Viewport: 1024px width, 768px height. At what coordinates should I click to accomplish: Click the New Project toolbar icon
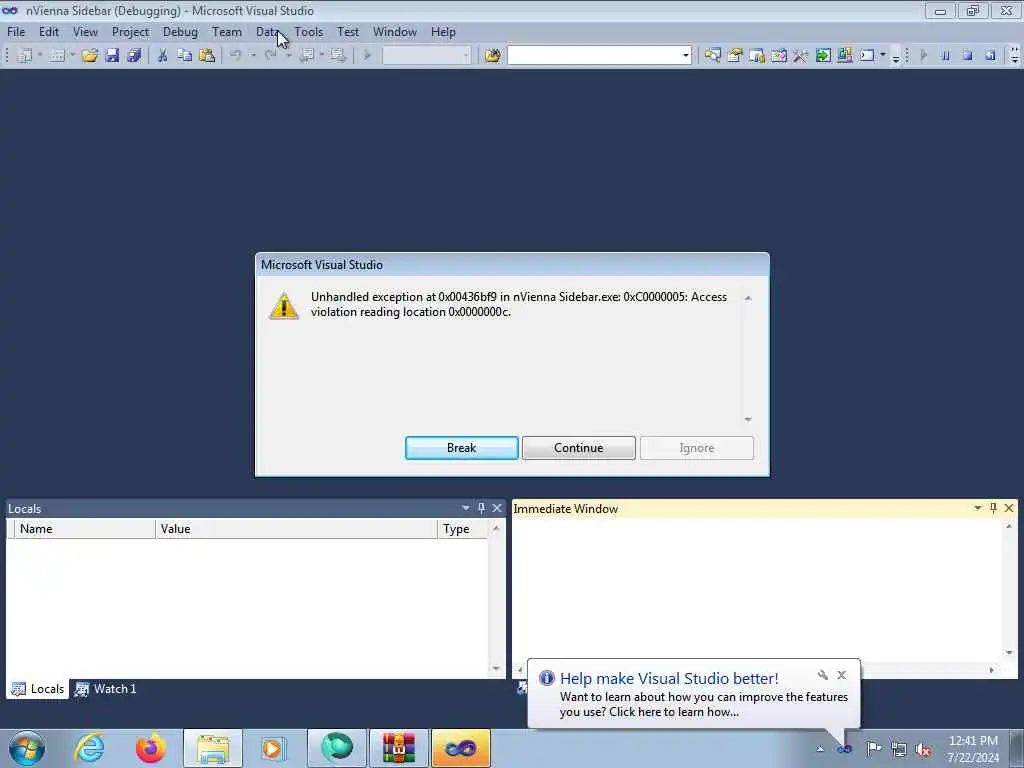coord(24,56)
